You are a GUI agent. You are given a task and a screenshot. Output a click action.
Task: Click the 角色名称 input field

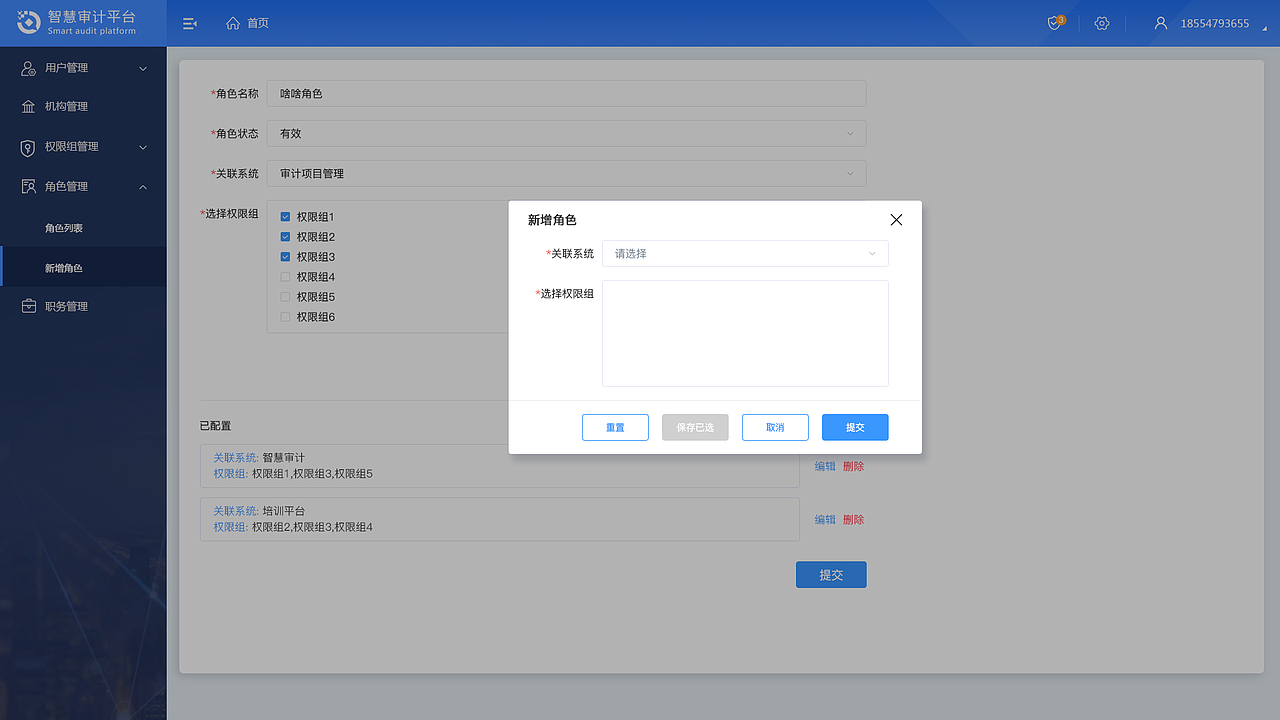[565, 93]
